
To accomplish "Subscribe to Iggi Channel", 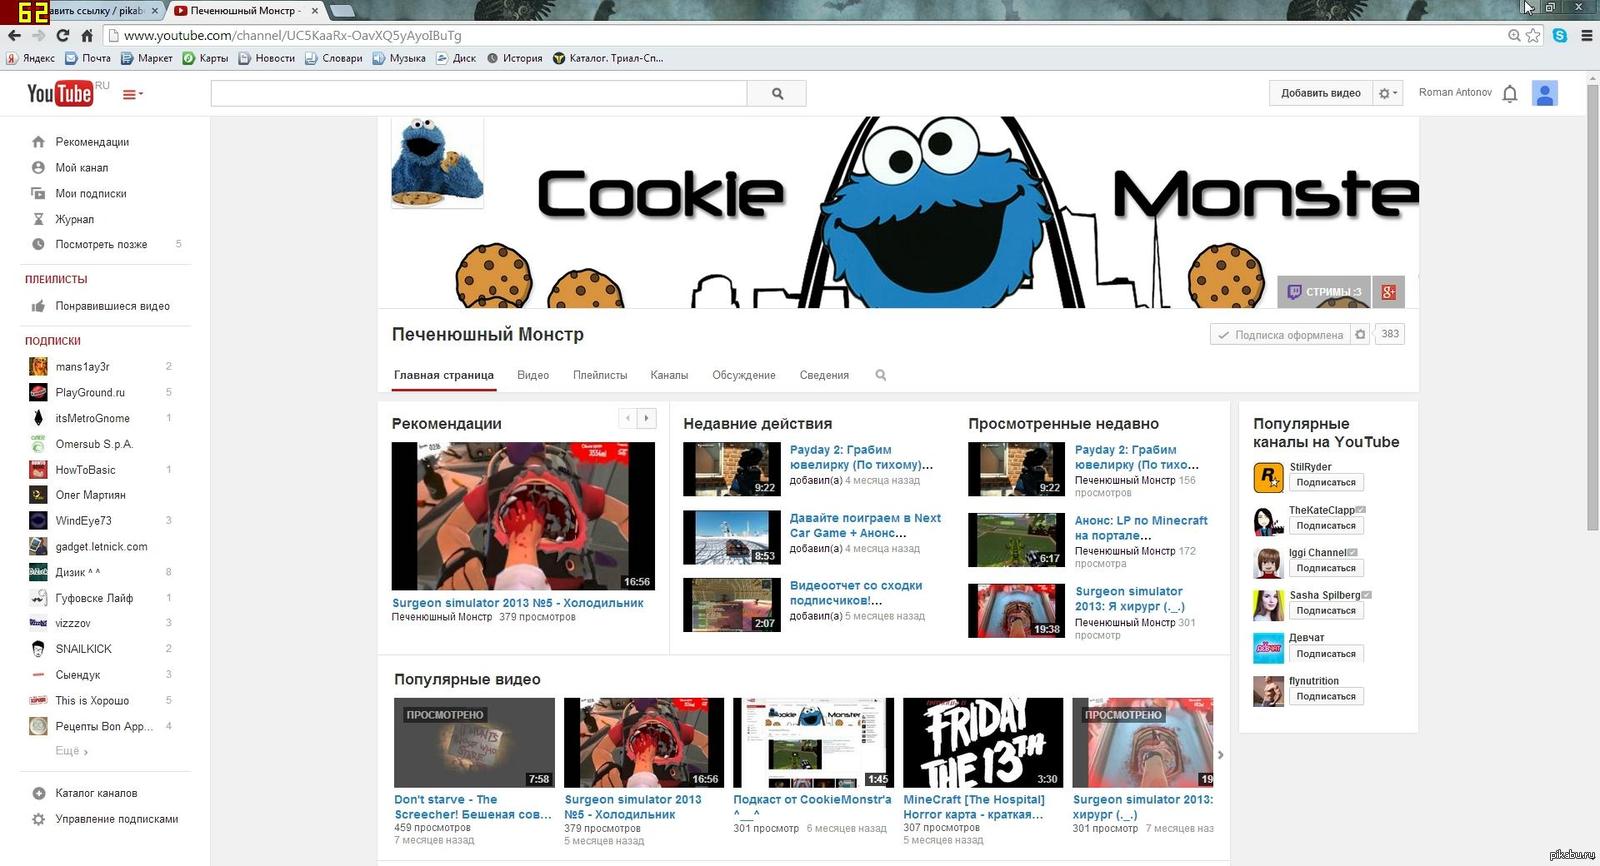I will click(1326, 568).
